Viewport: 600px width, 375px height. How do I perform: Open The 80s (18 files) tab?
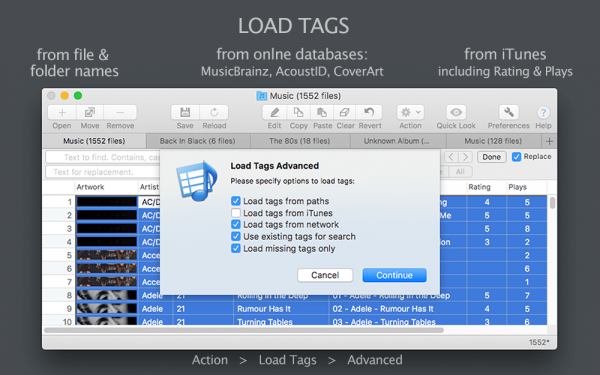pos(300,141)
